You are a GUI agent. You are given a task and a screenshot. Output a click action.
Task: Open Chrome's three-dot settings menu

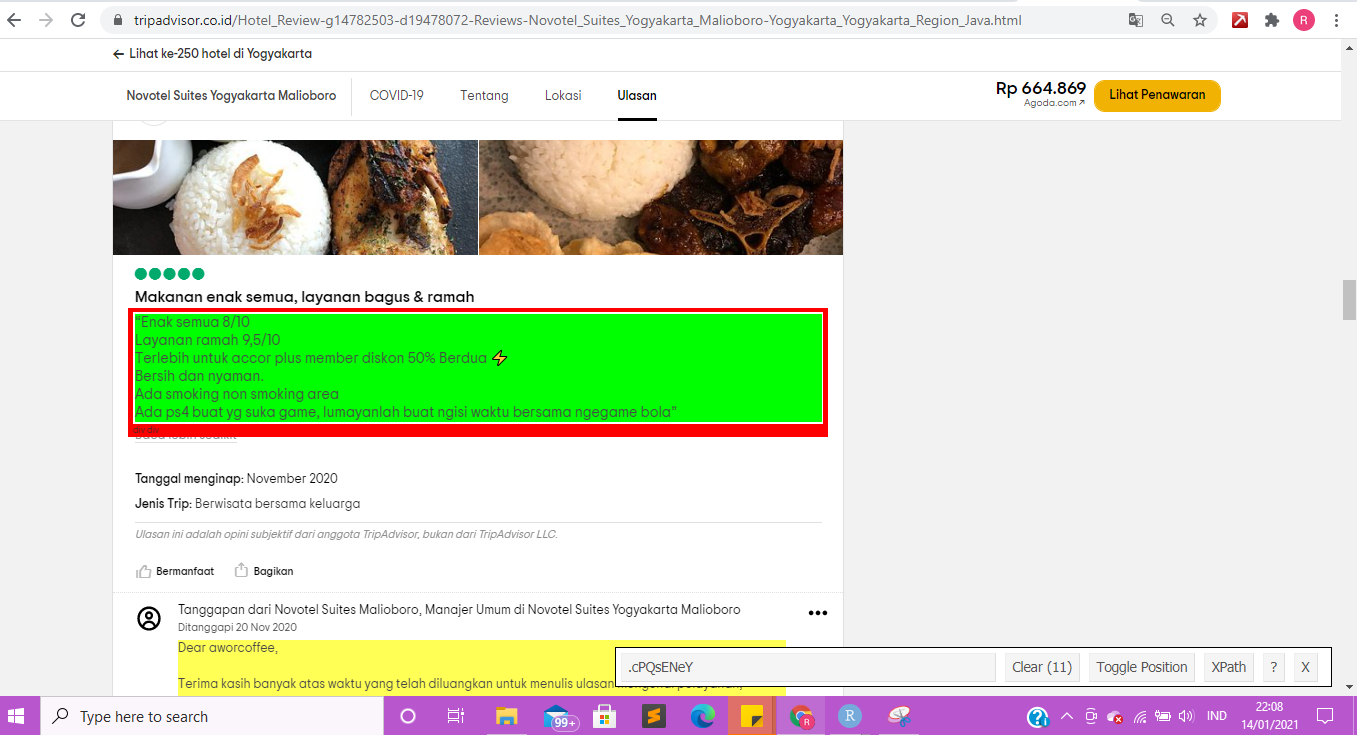tap(1337, 19)
